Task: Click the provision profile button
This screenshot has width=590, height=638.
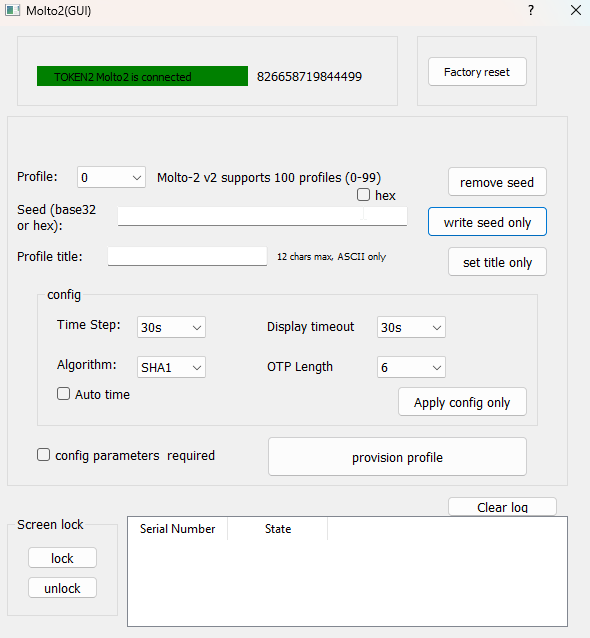Action: [398, 457]
